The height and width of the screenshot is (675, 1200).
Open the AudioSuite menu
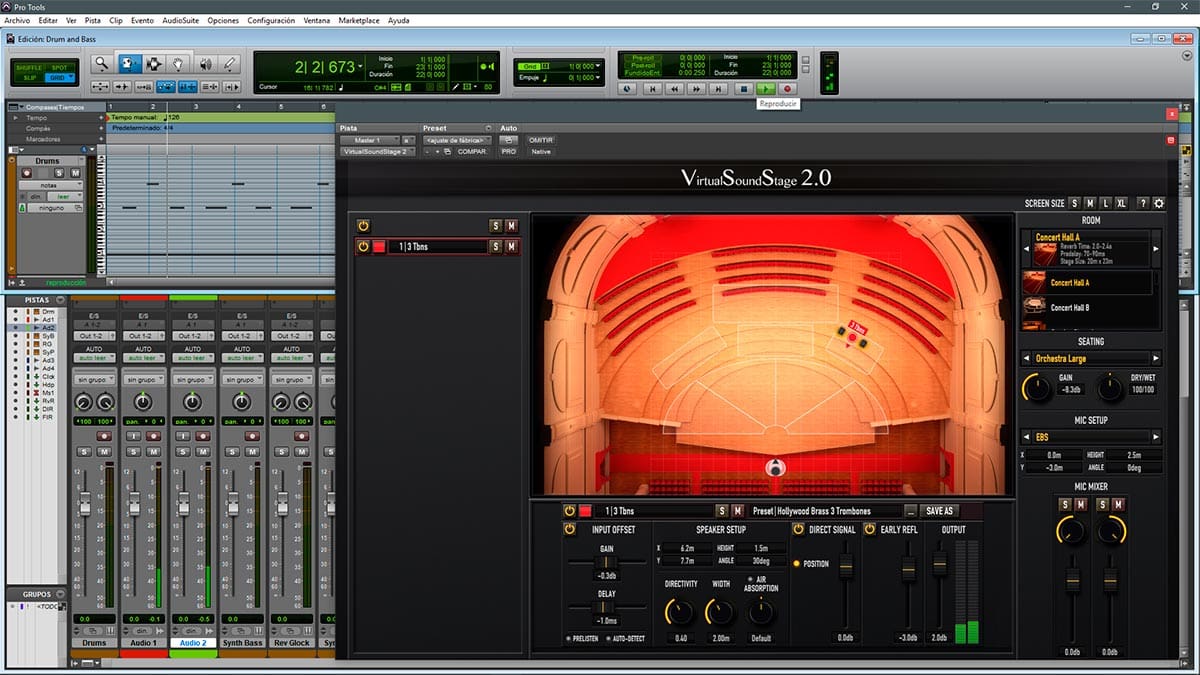(180, 20)
